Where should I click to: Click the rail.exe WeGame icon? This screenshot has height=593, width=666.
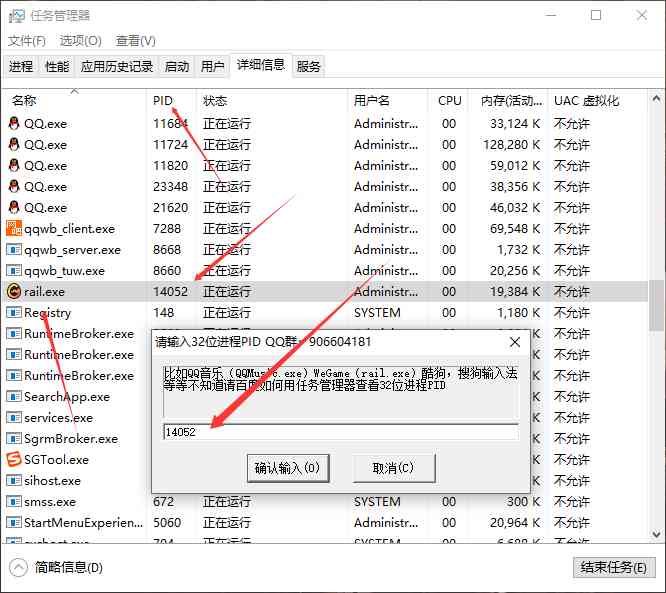tap(14, 291)
